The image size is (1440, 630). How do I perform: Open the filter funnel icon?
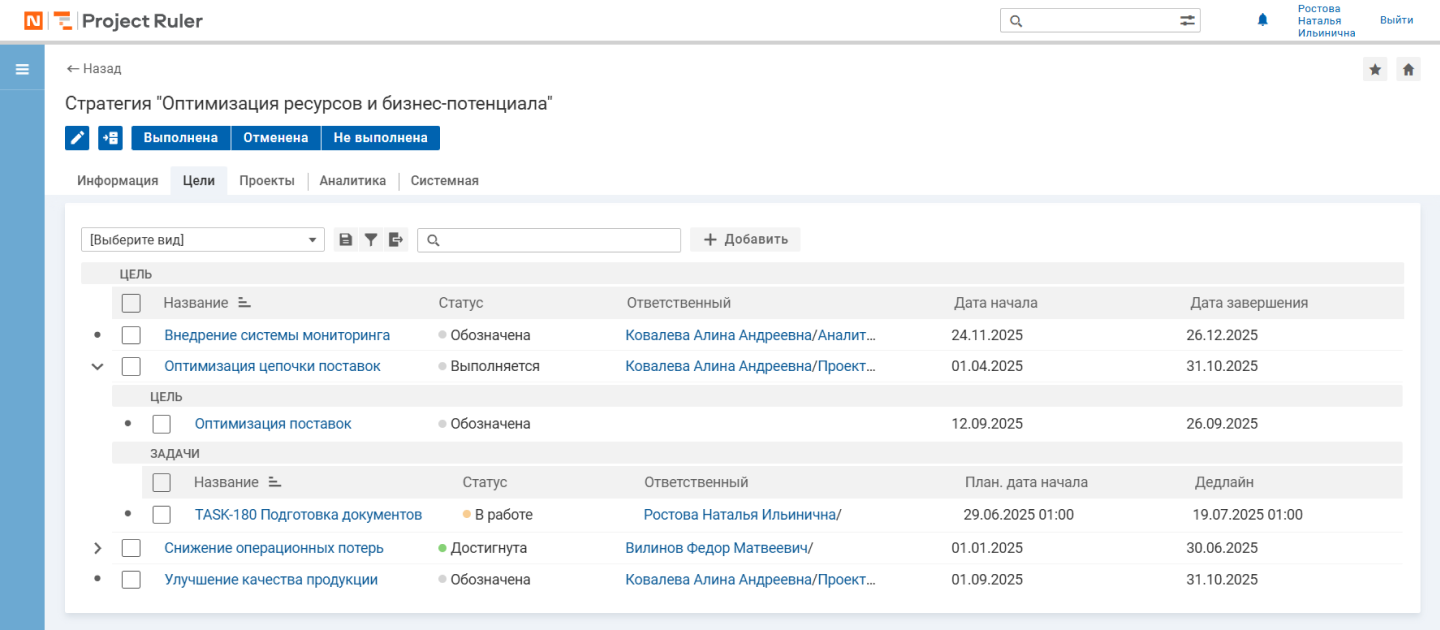[371, 240]
